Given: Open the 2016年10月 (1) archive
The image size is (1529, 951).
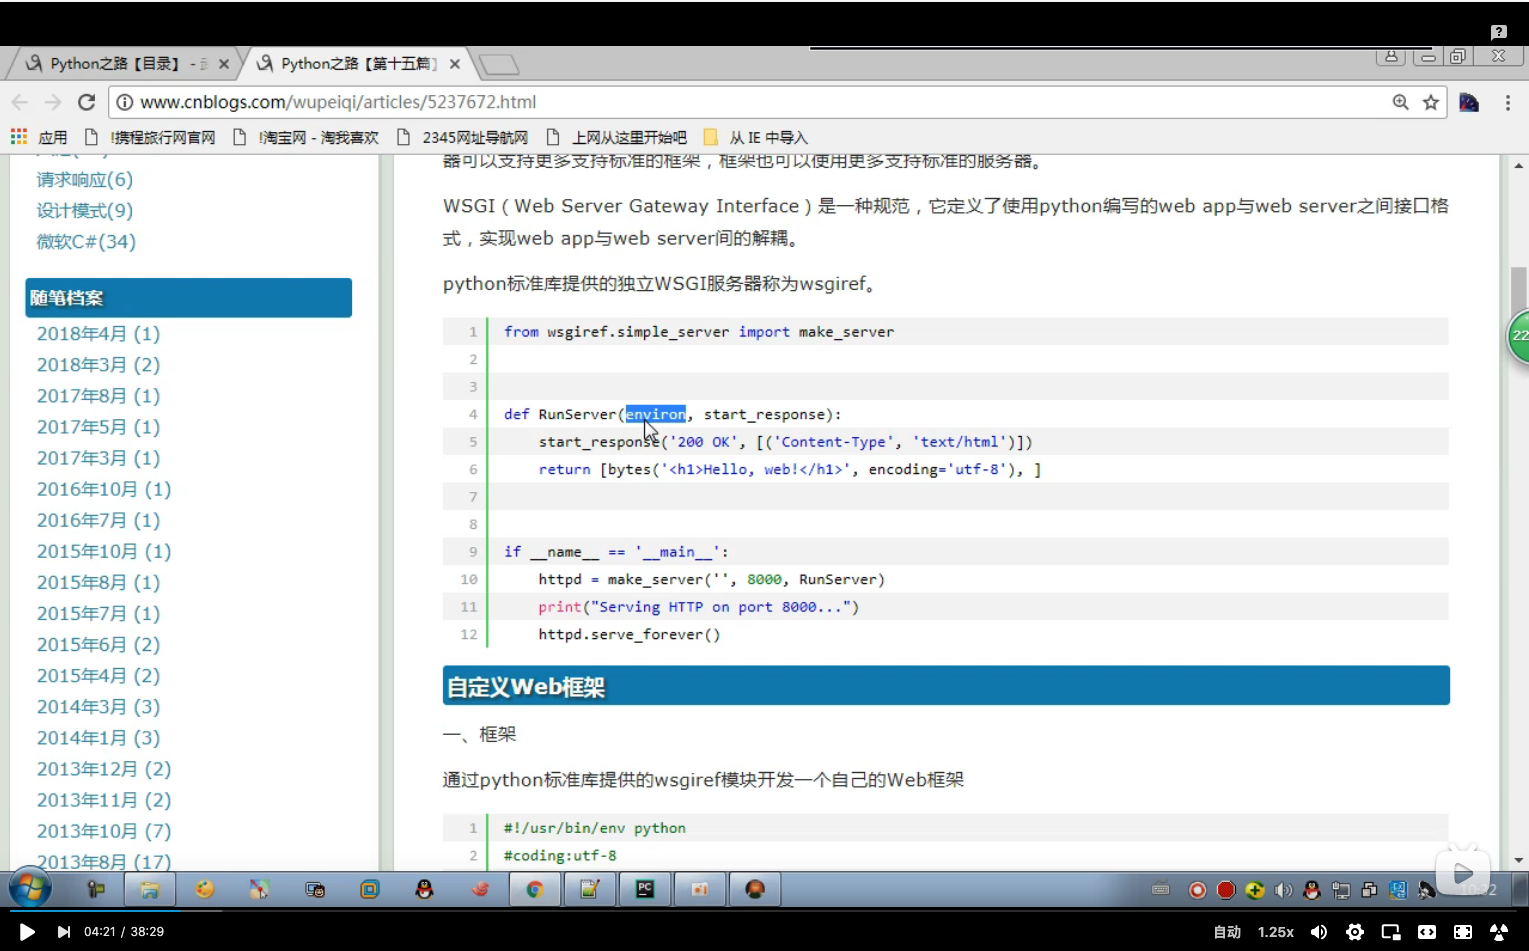Looking at the screenshot, I should 104,489.
